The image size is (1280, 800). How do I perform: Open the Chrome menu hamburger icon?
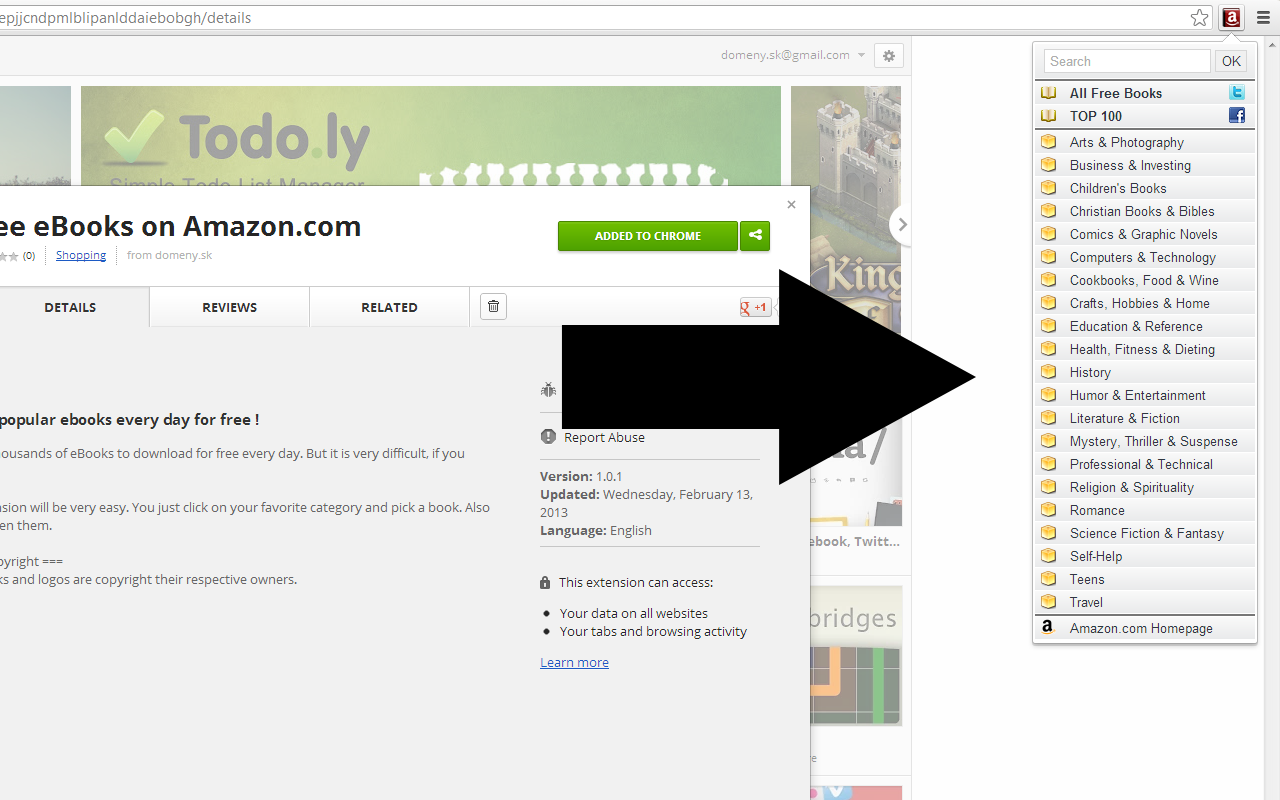(1263, 18)
